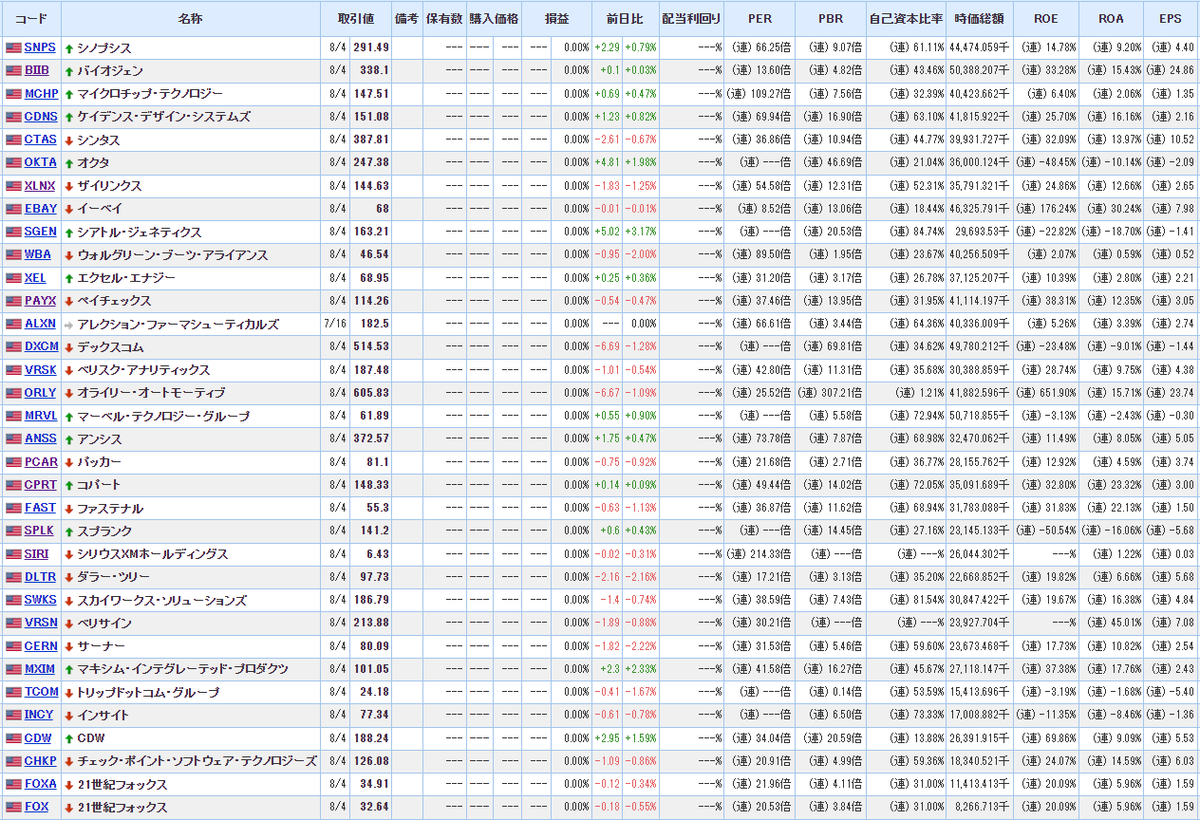Click the 損益 column header

[557, 19]
